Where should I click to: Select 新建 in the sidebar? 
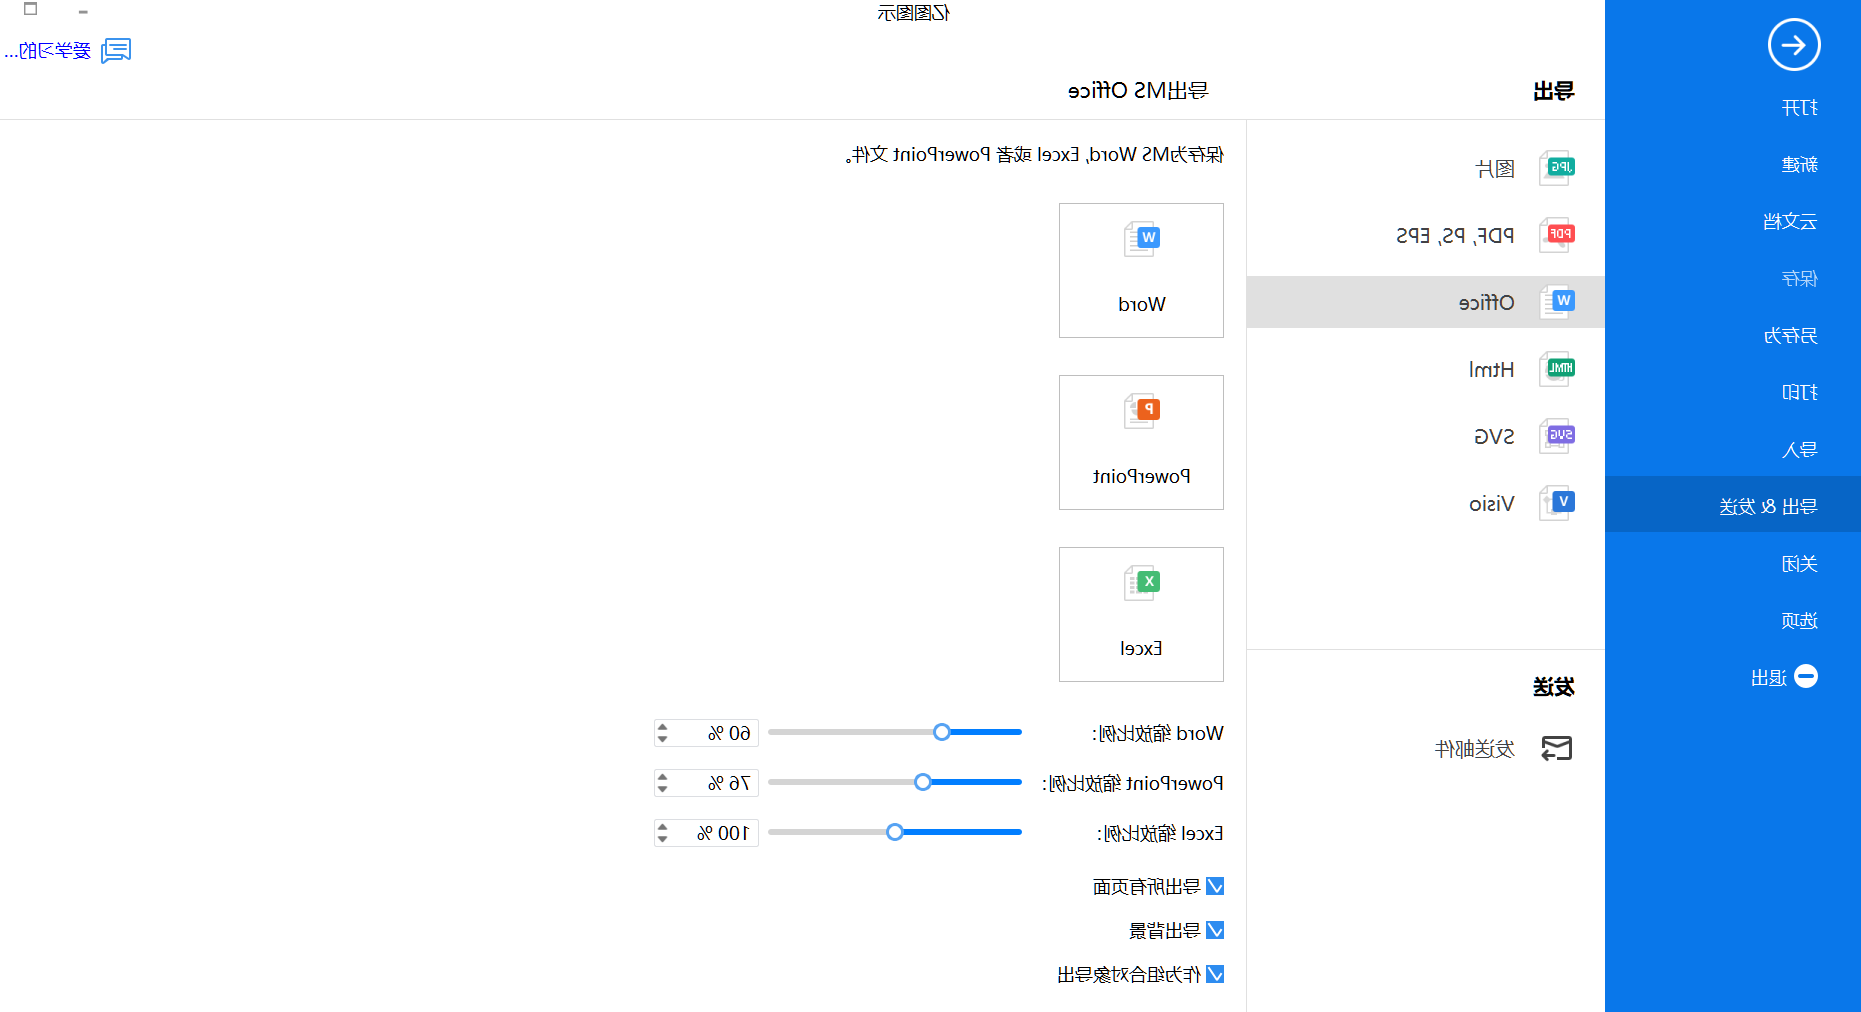(x=1799, y=165)
